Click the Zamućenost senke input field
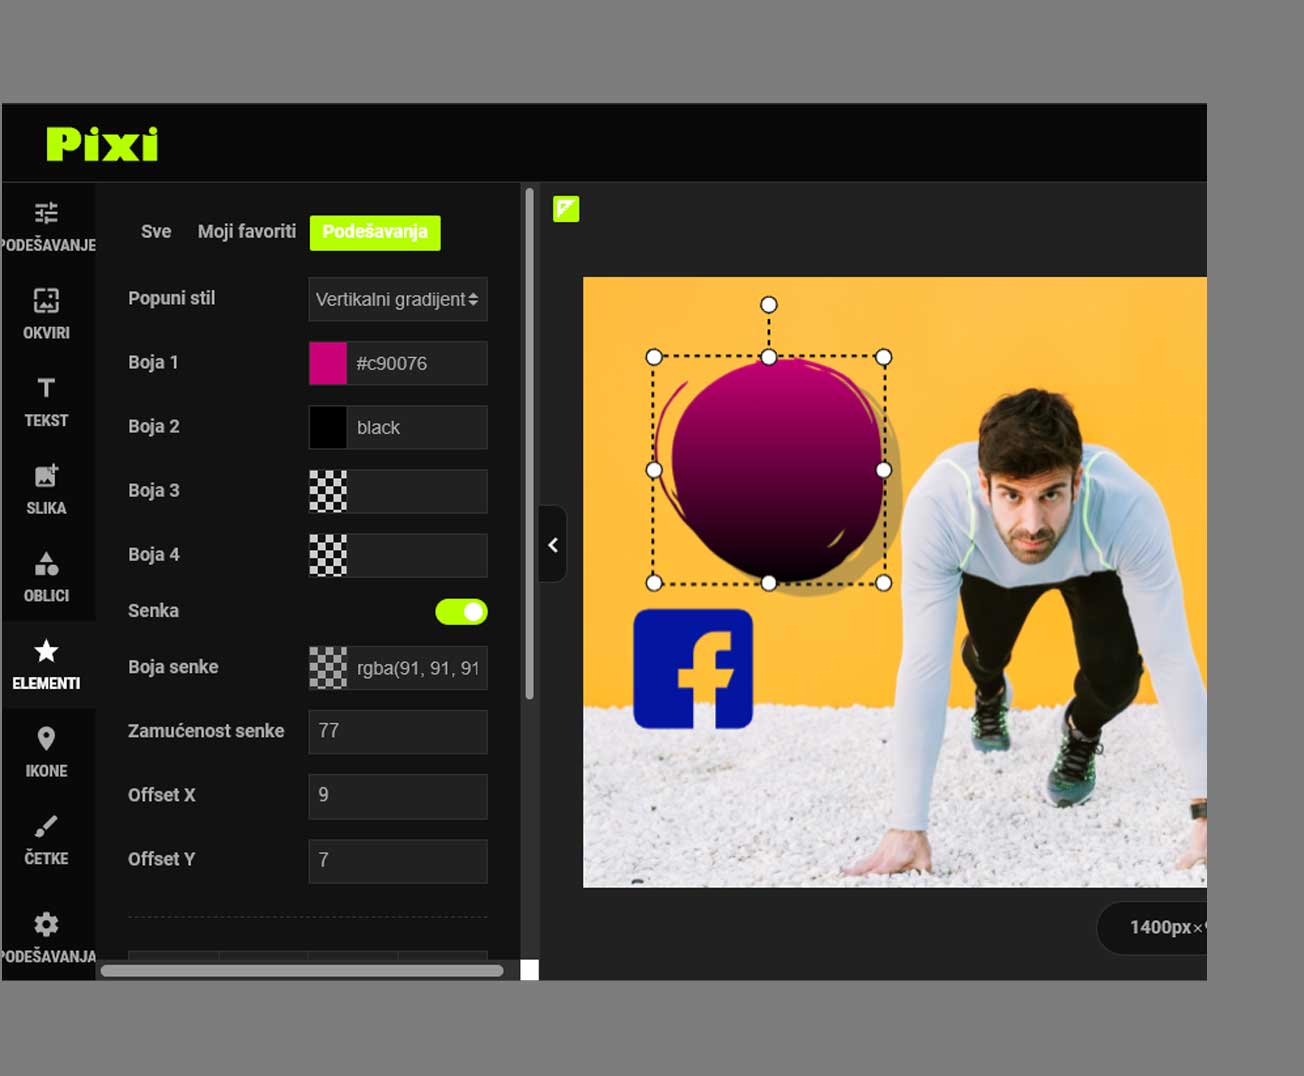Image resolution: width=1304 pixels, height=1076 pixels. tap(397, 731)
